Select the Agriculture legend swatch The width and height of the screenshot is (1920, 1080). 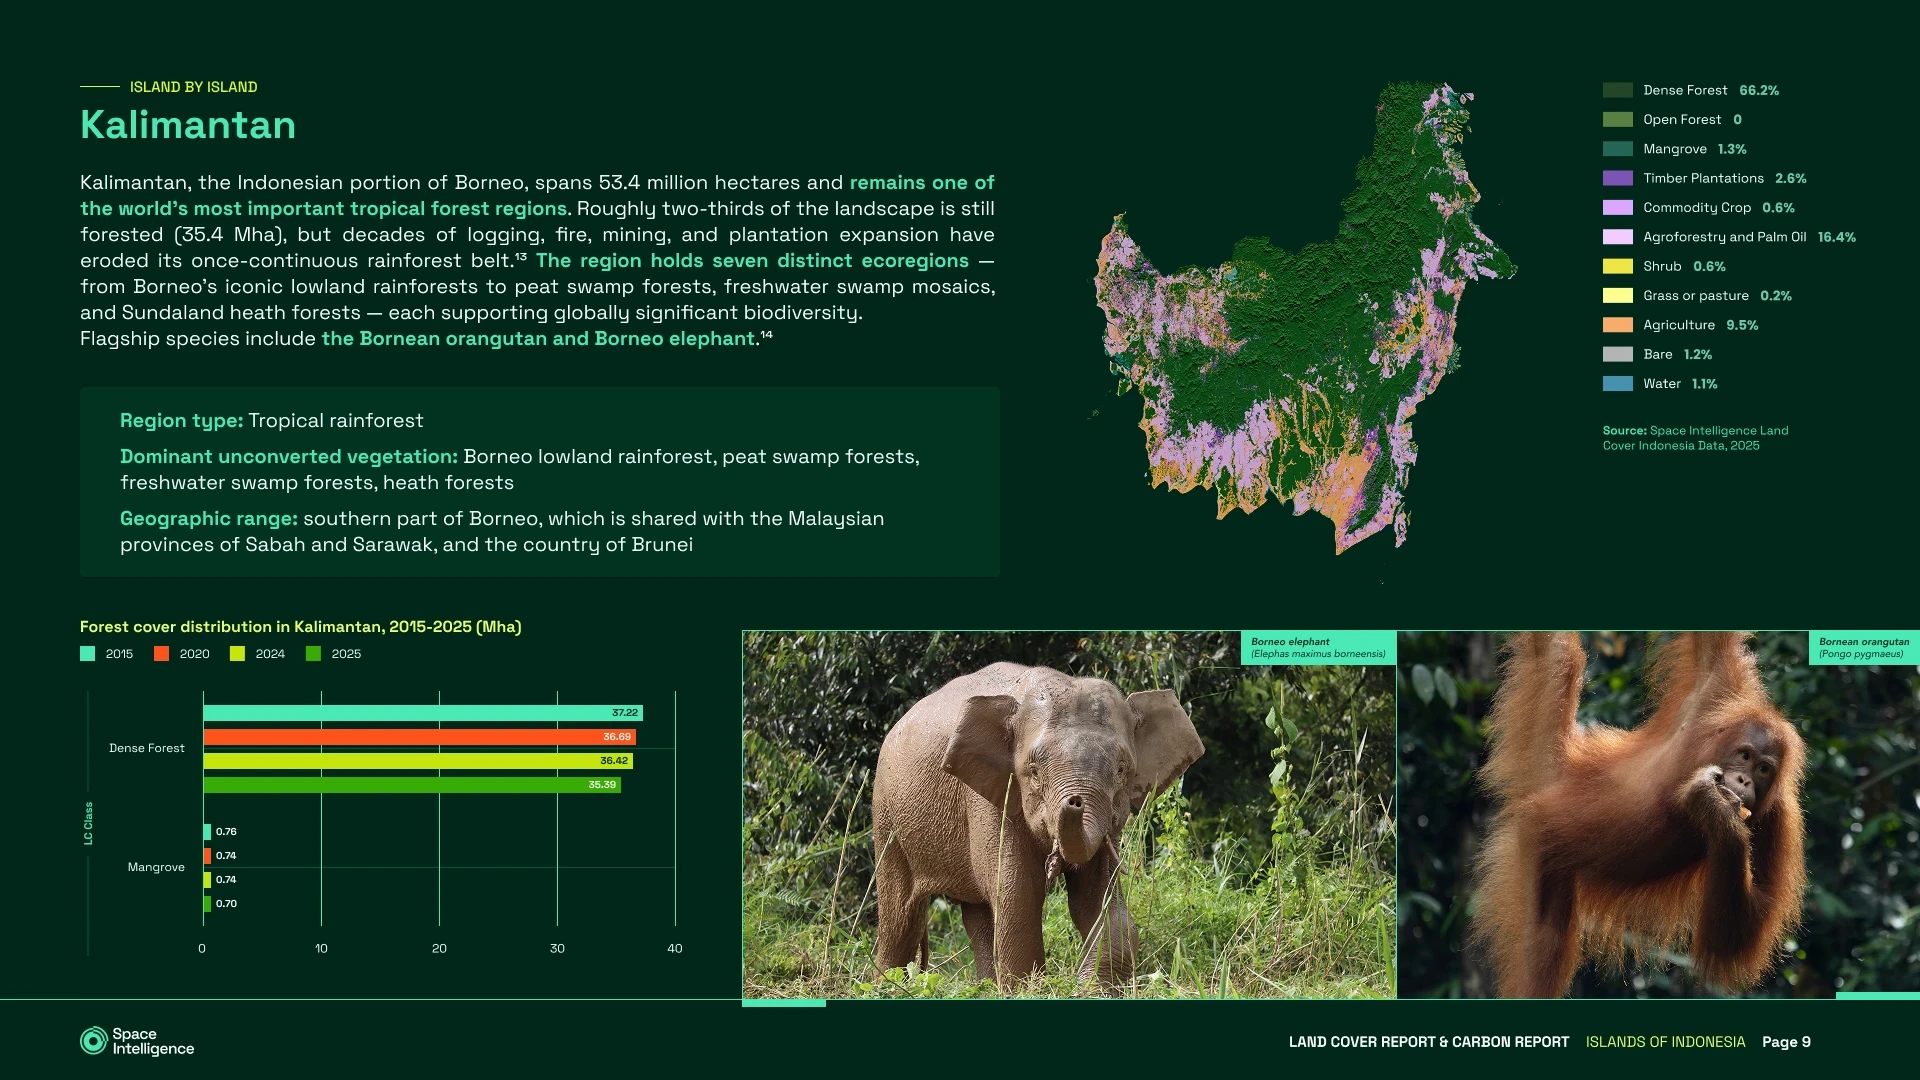click(1617, 325)
